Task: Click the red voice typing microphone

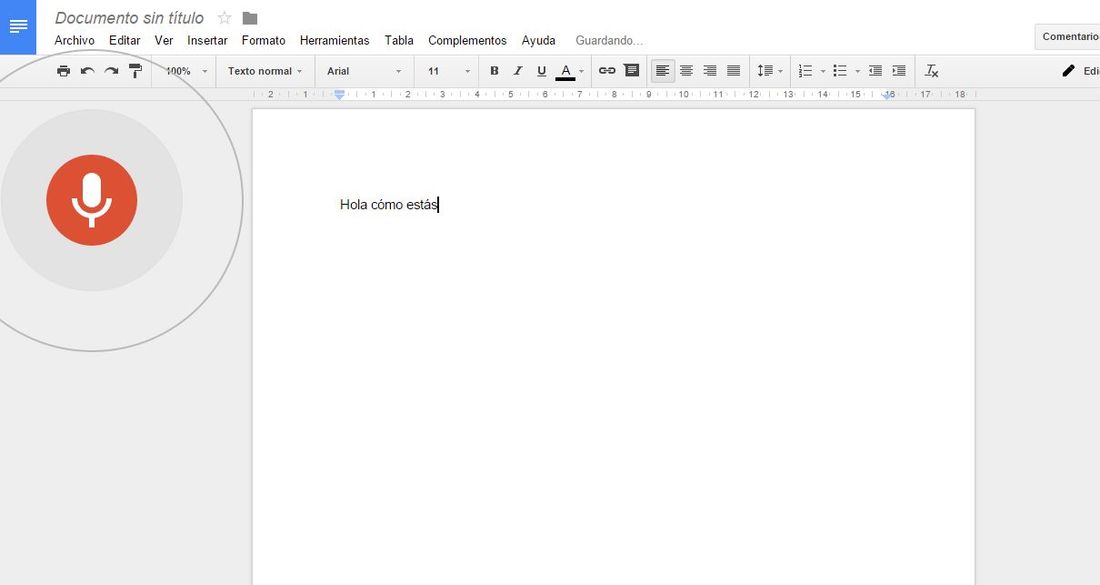Action: pos(92,200)
